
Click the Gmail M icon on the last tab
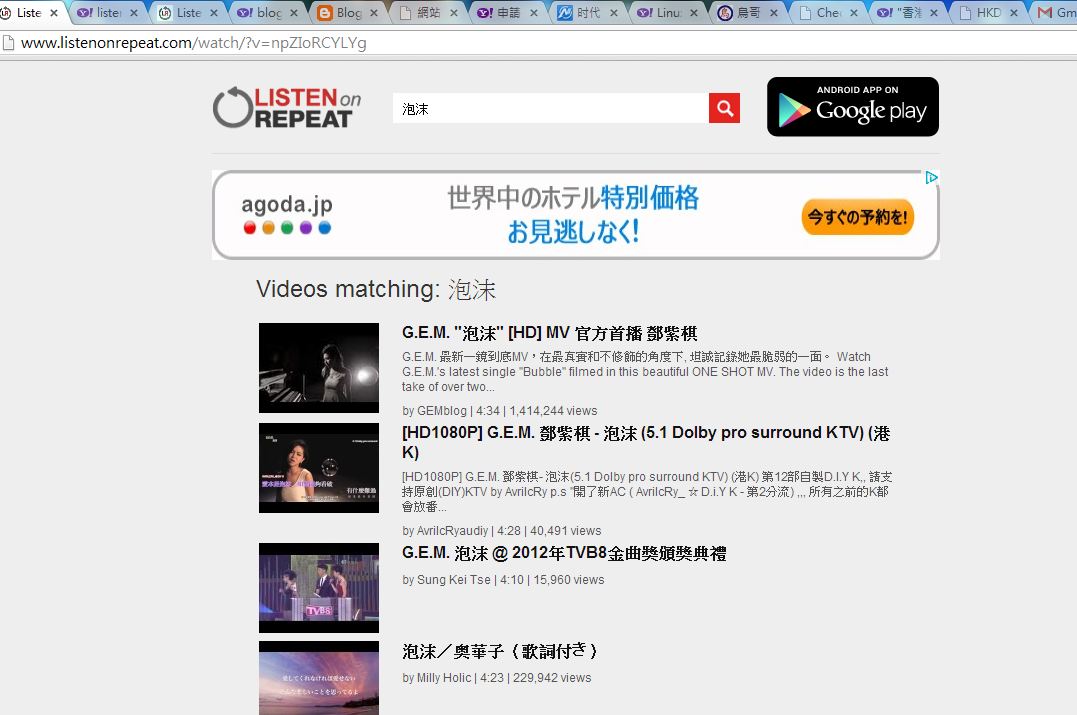pos(1046,13)
